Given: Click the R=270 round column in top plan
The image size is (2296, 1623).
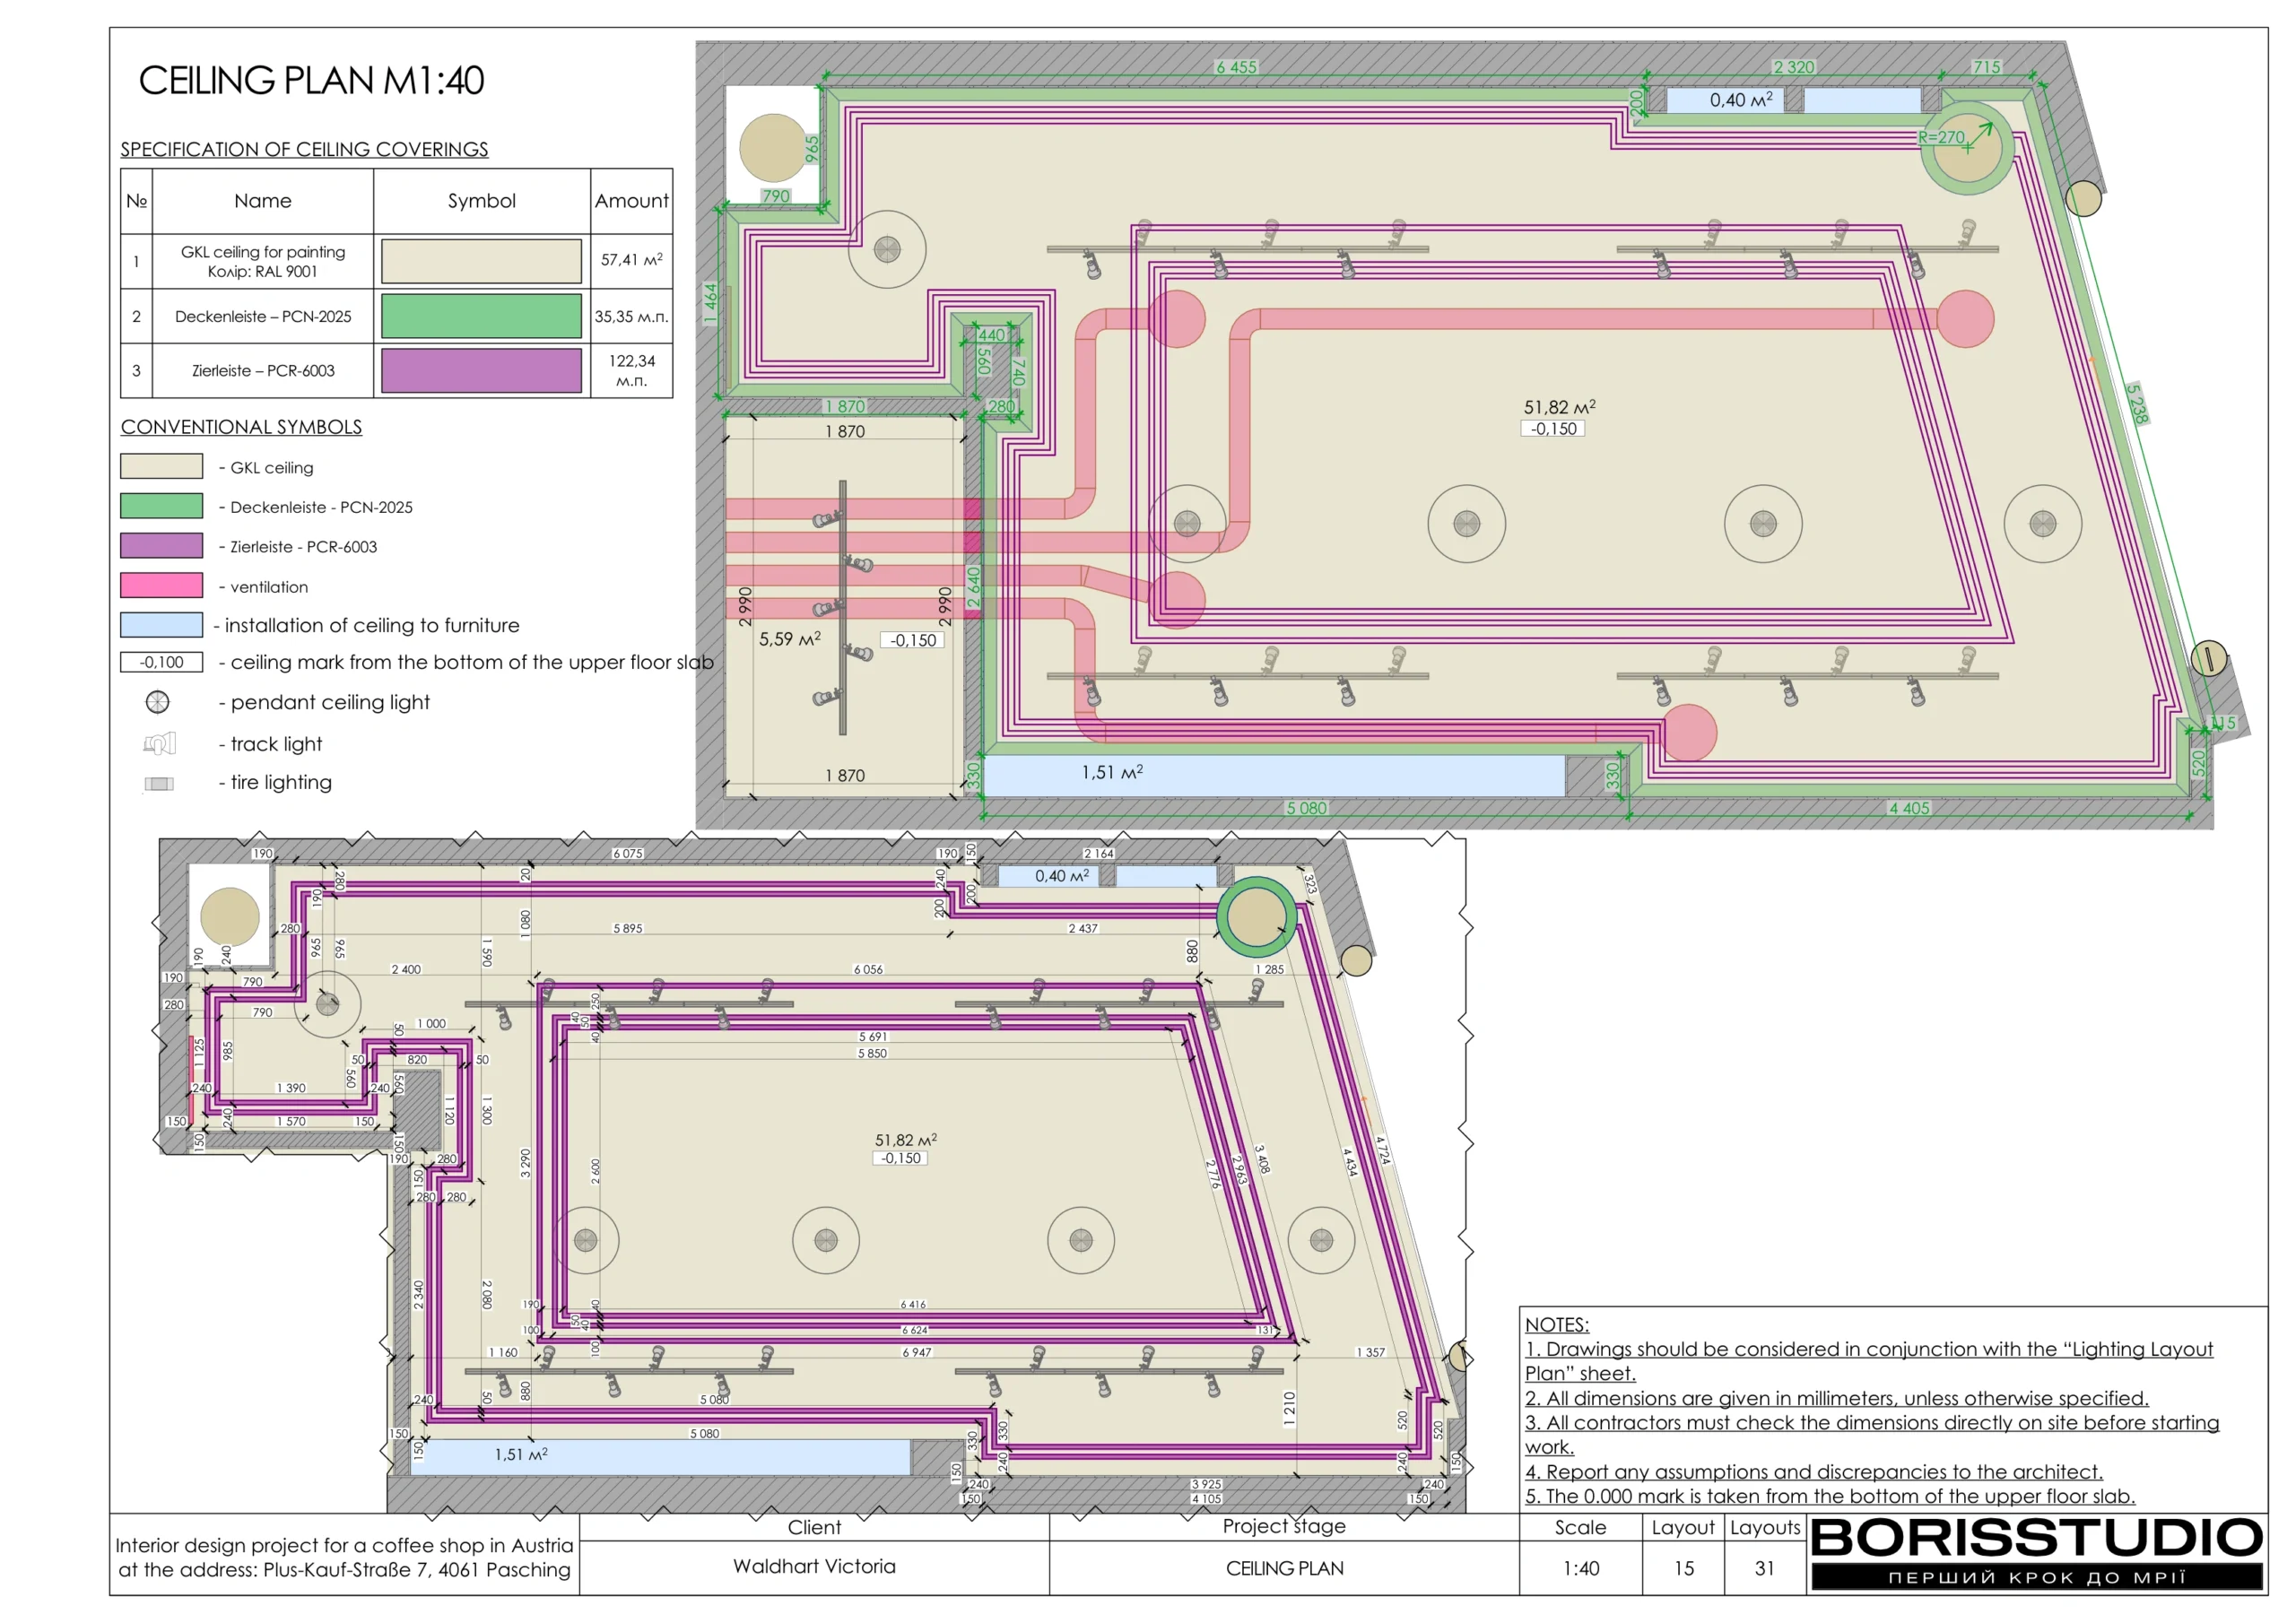Looking at the screenshot, I should pyautogui.click(x=1966, y=148).
